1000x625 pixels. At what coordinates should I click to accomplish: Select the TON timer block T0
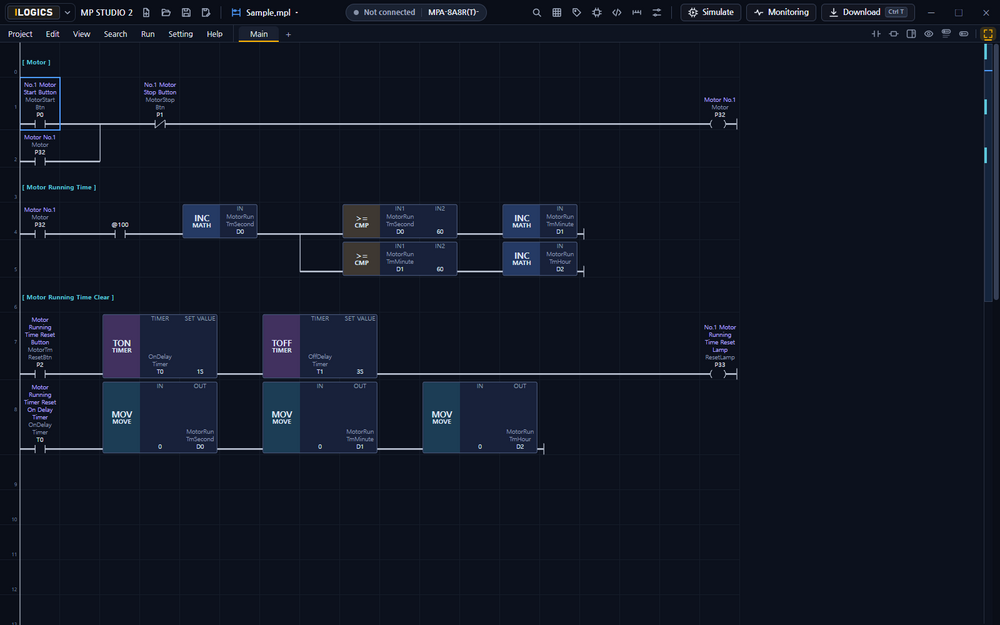159,346
